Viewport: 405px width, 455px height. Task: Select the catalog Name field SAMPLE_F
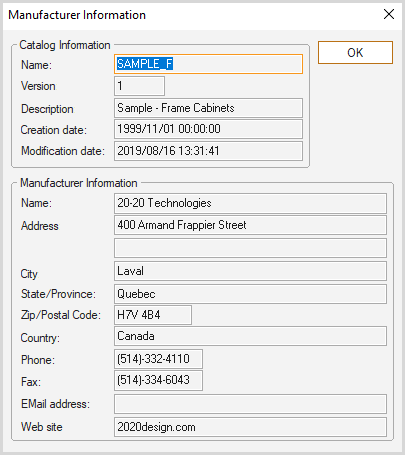[208, 64]
